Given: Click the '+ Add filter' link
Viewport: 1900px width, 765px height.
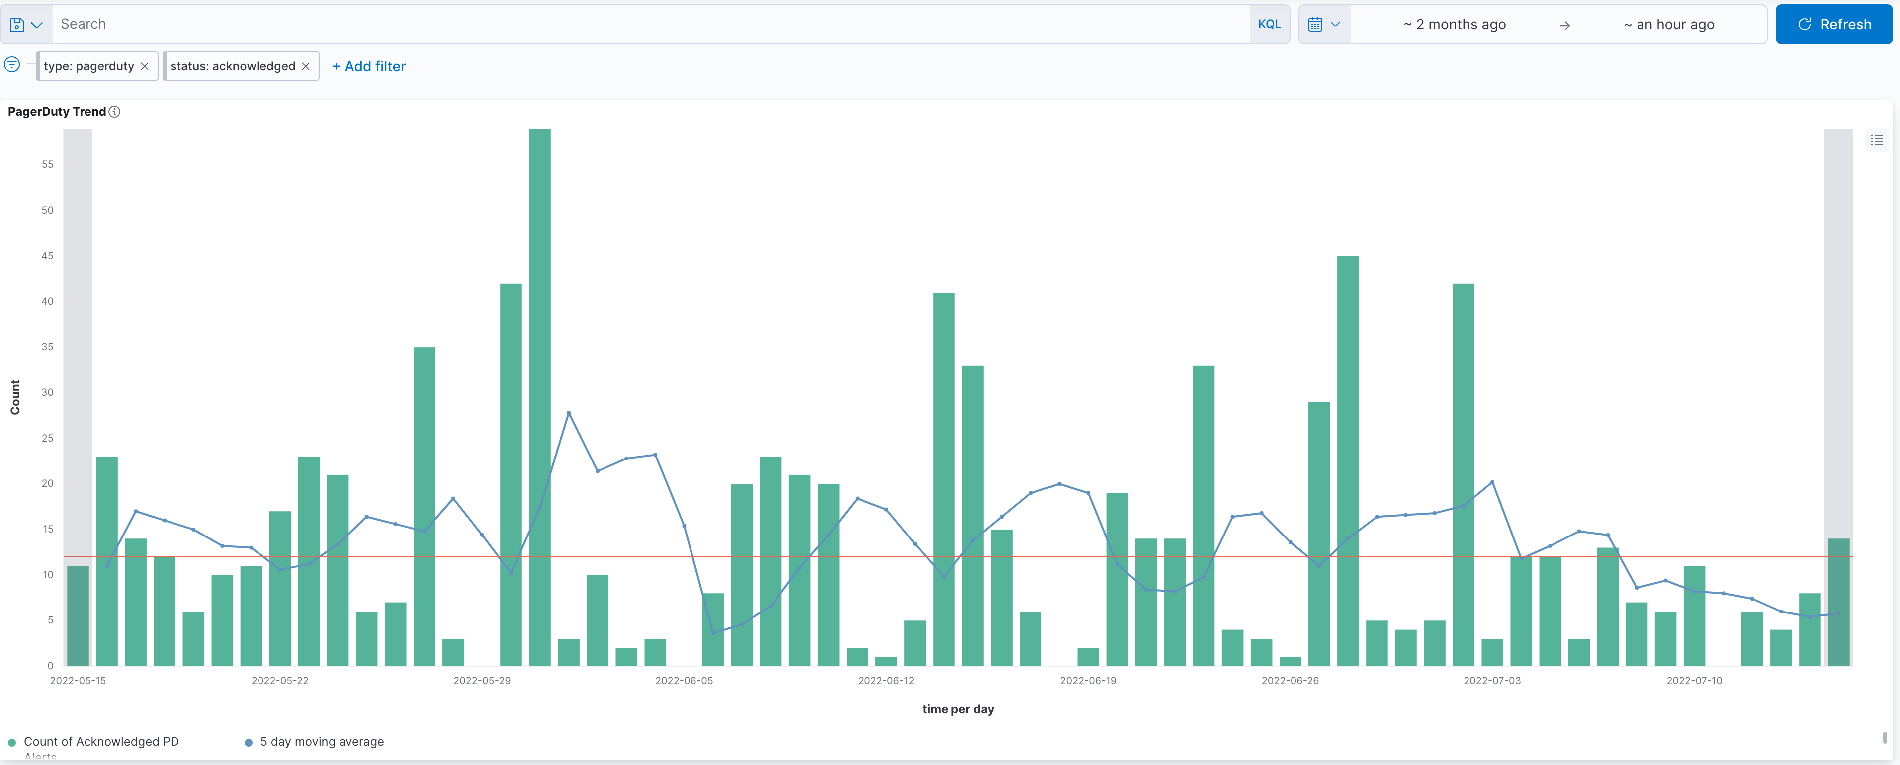Looking at the screenshot, I should (x=369, y=66).
